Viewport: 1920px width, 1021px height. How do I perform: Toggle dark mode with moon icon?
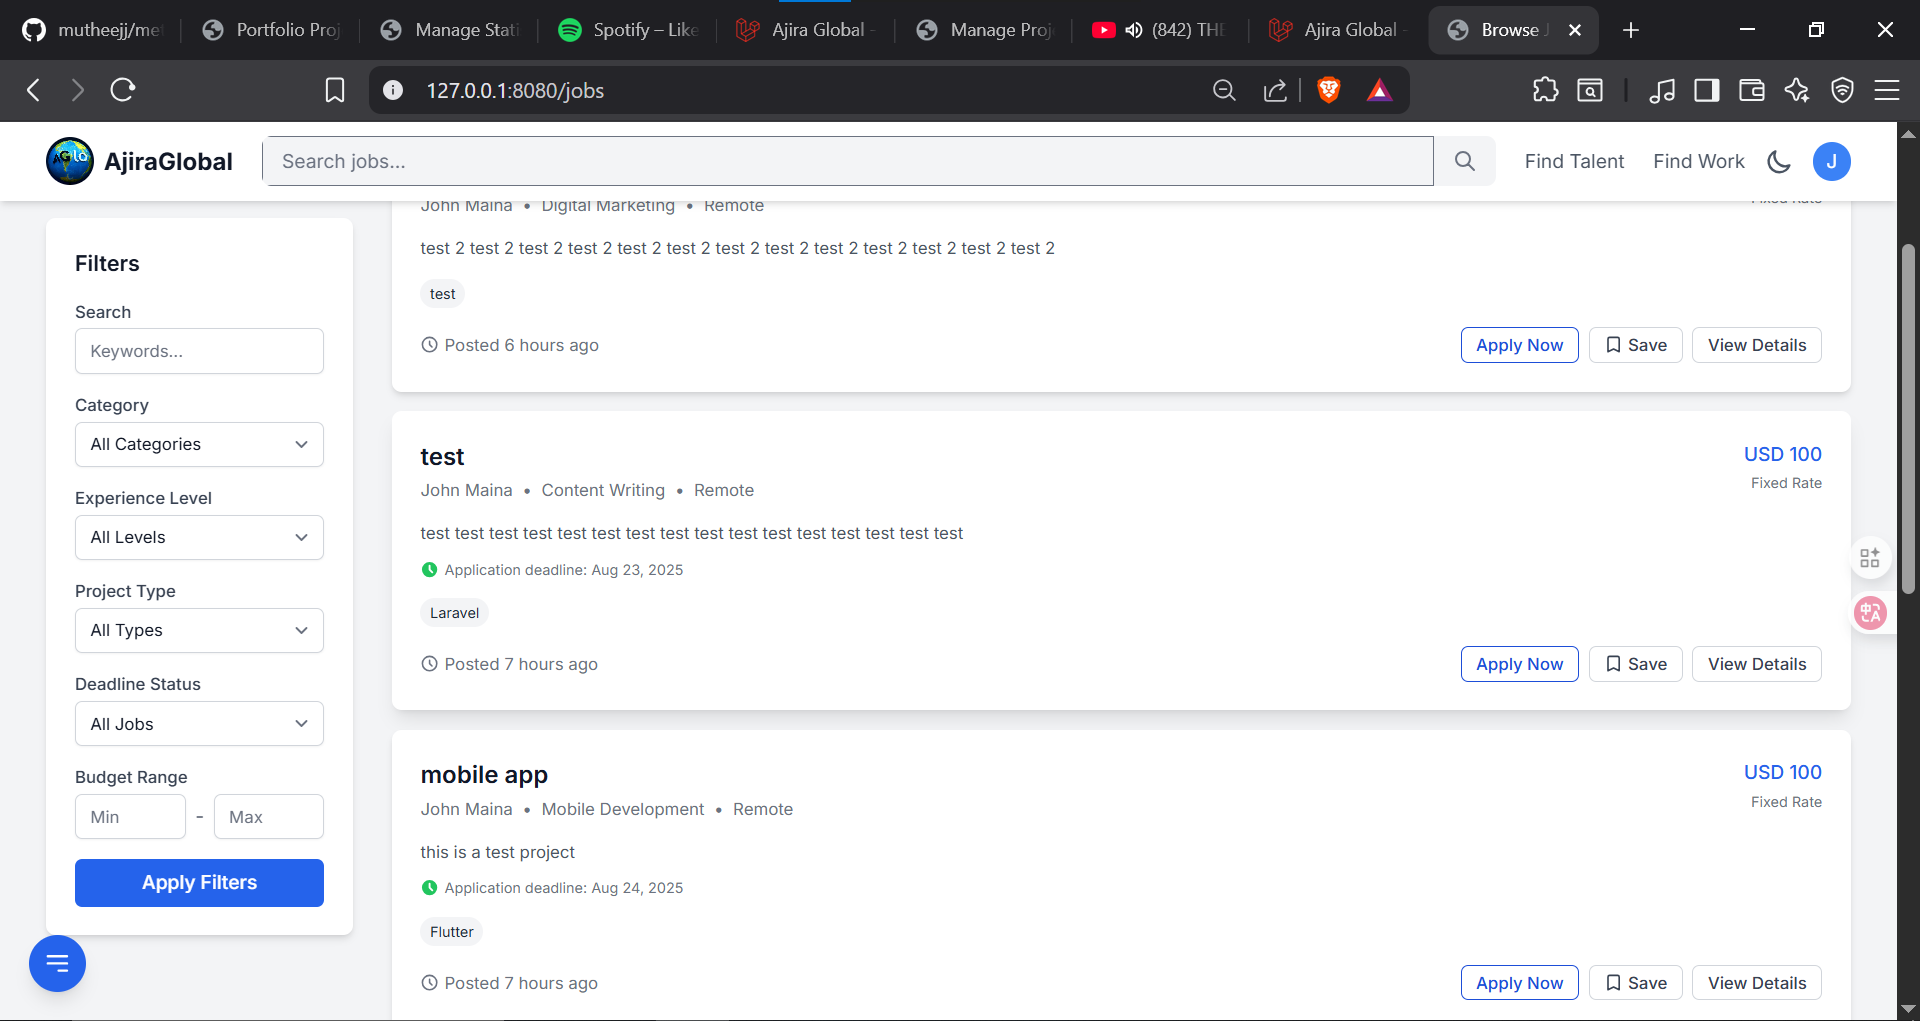1779,161
